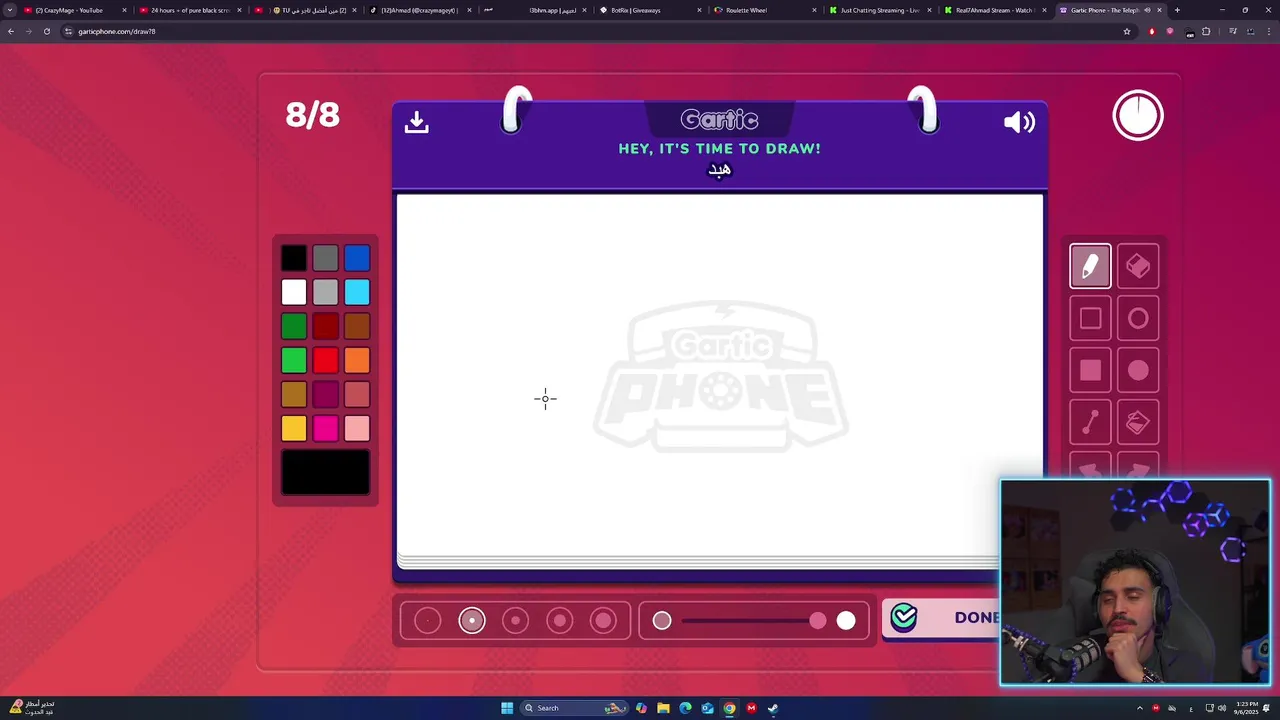Pick the light gray color swatch

pos(326,292)
